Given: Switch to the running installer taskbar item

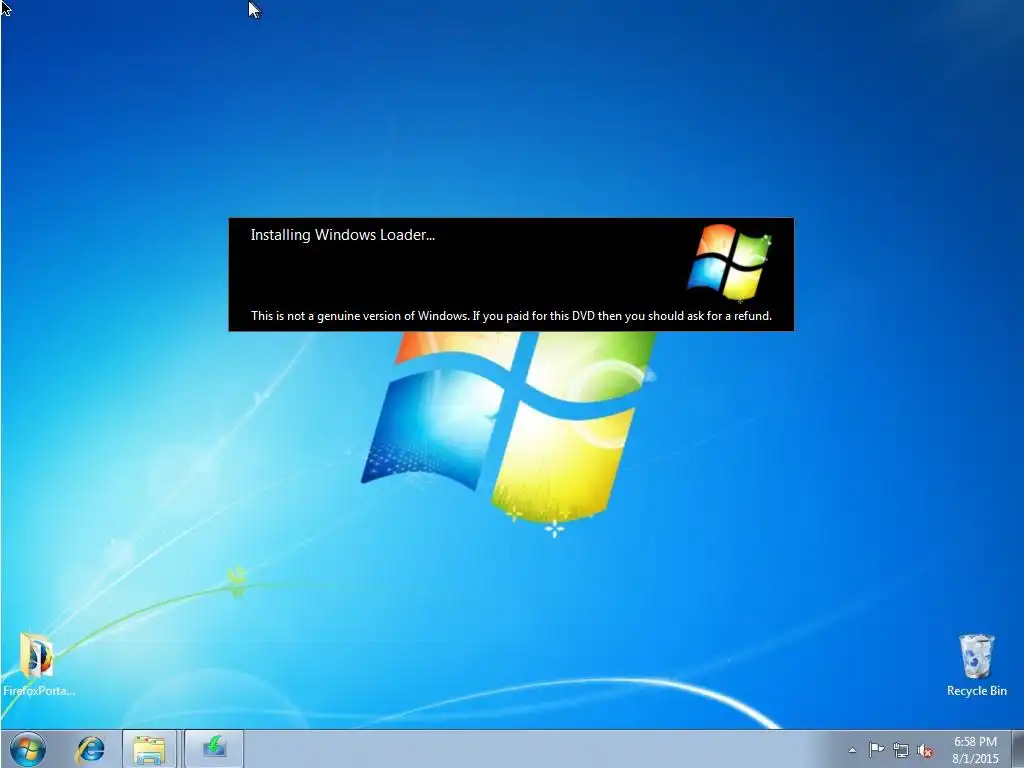Looking at the screenshot, I should [214, 749].
